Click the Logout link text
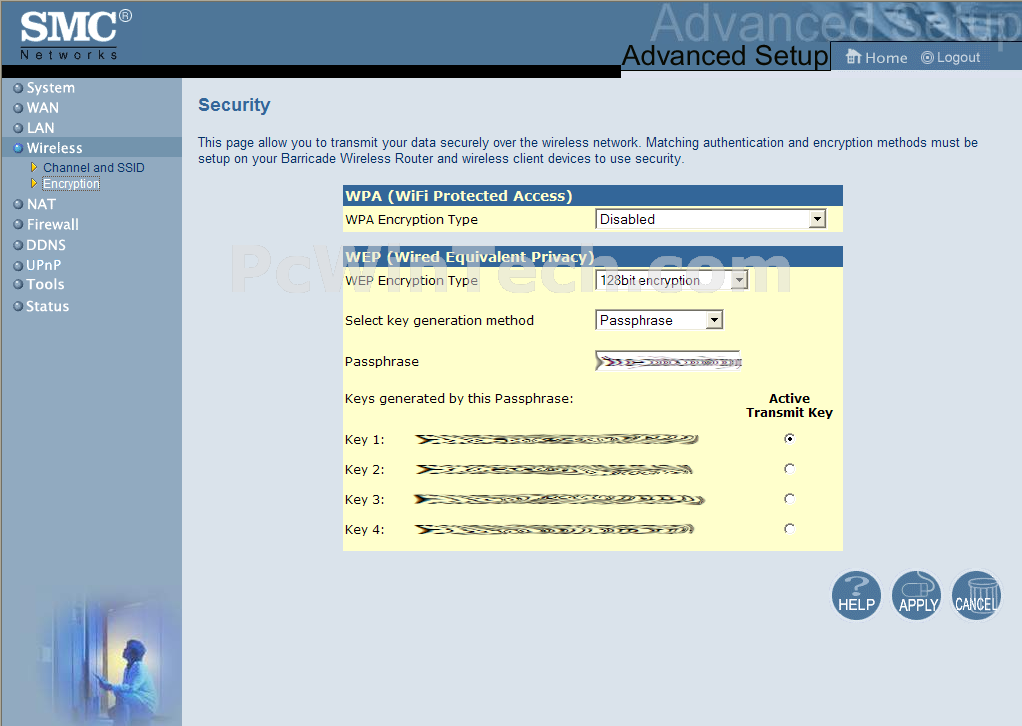The width and height of the screenshot is (1022, 726). click(958, 57)
